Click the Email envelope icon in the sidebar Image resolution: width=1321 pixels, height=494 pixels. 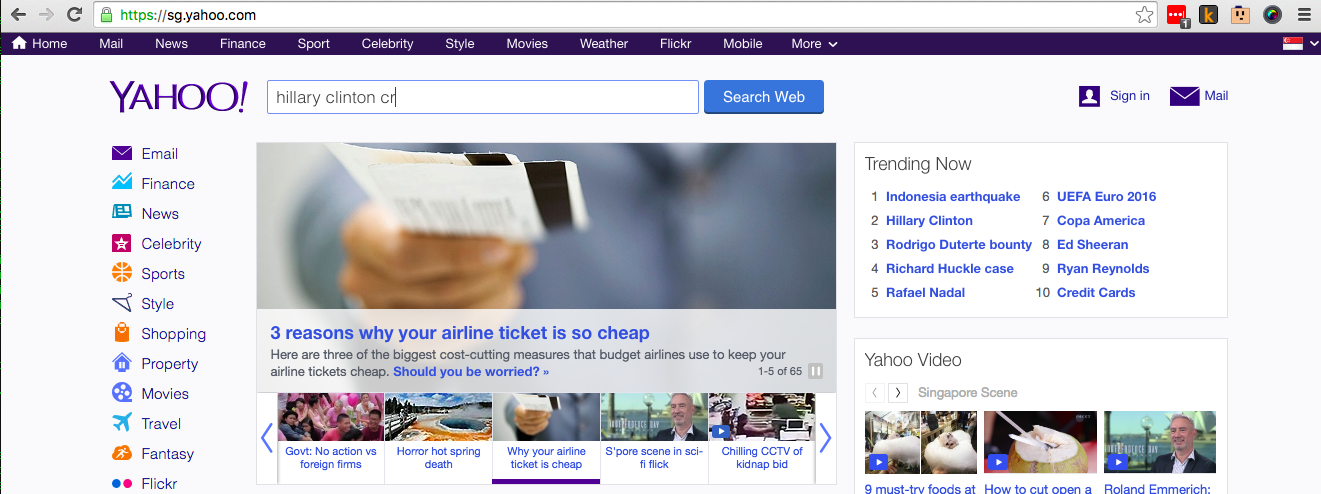tap(122, 153)
